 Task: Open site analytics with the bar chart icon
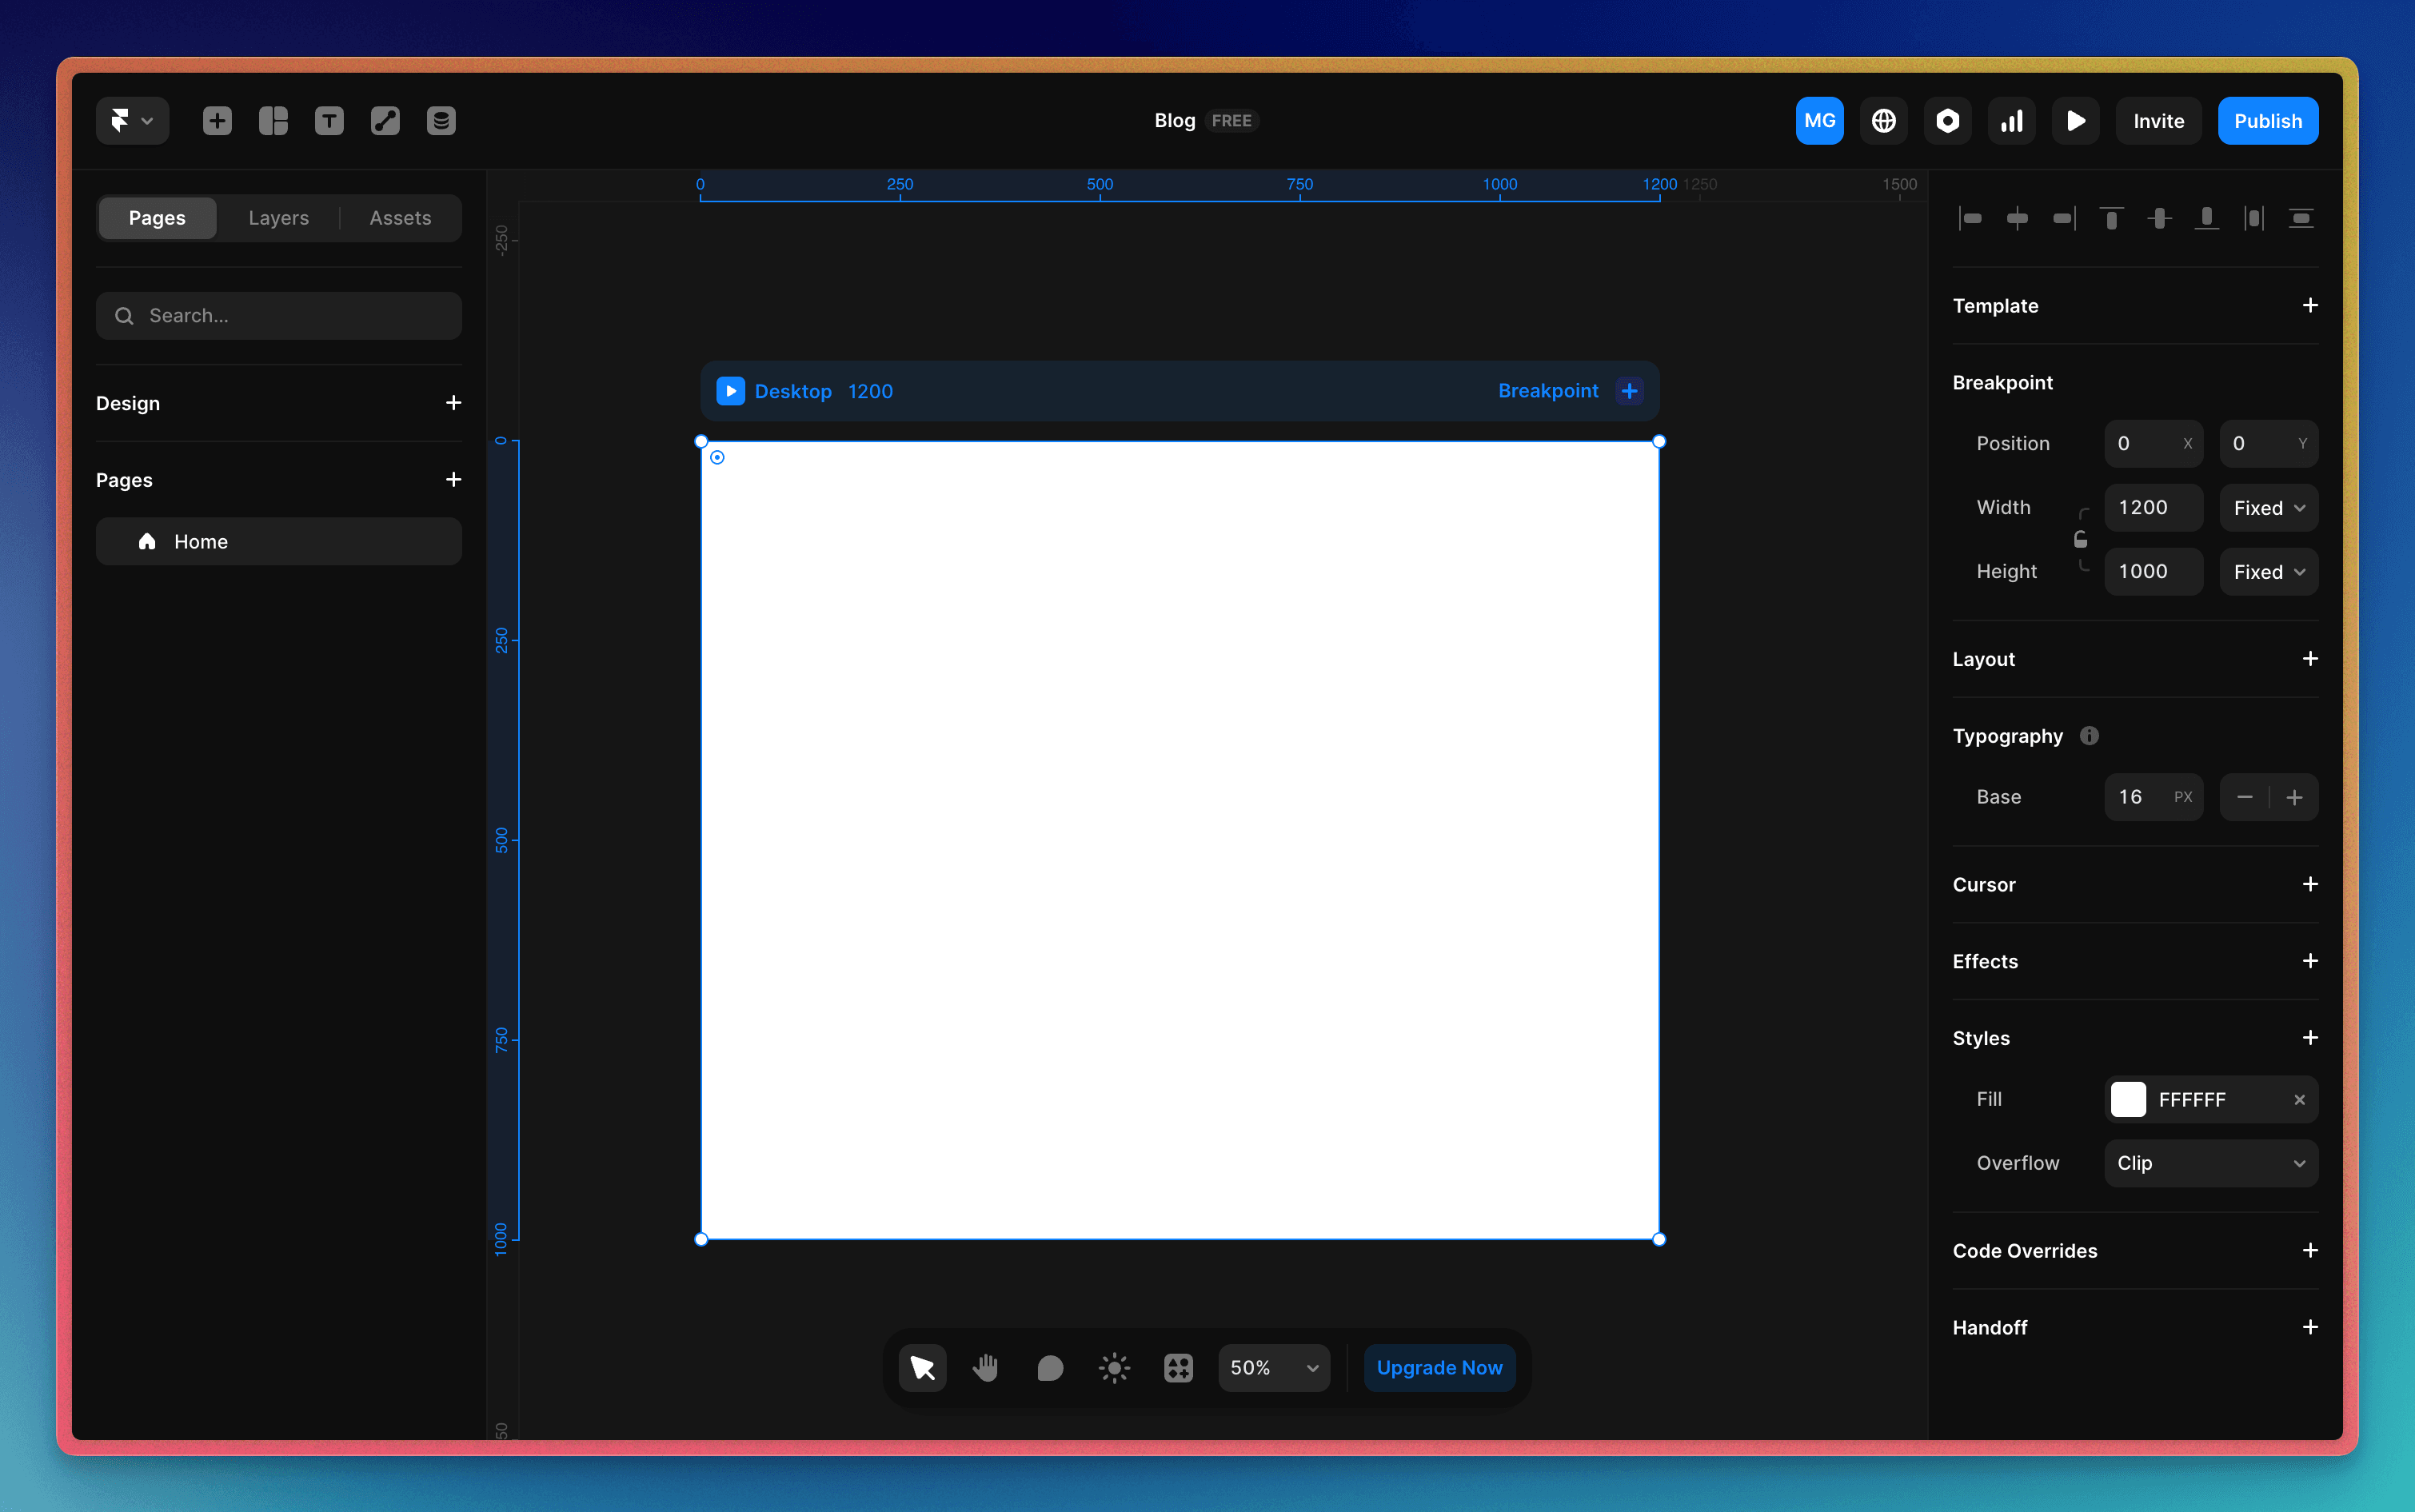(x=2011, y=120)
